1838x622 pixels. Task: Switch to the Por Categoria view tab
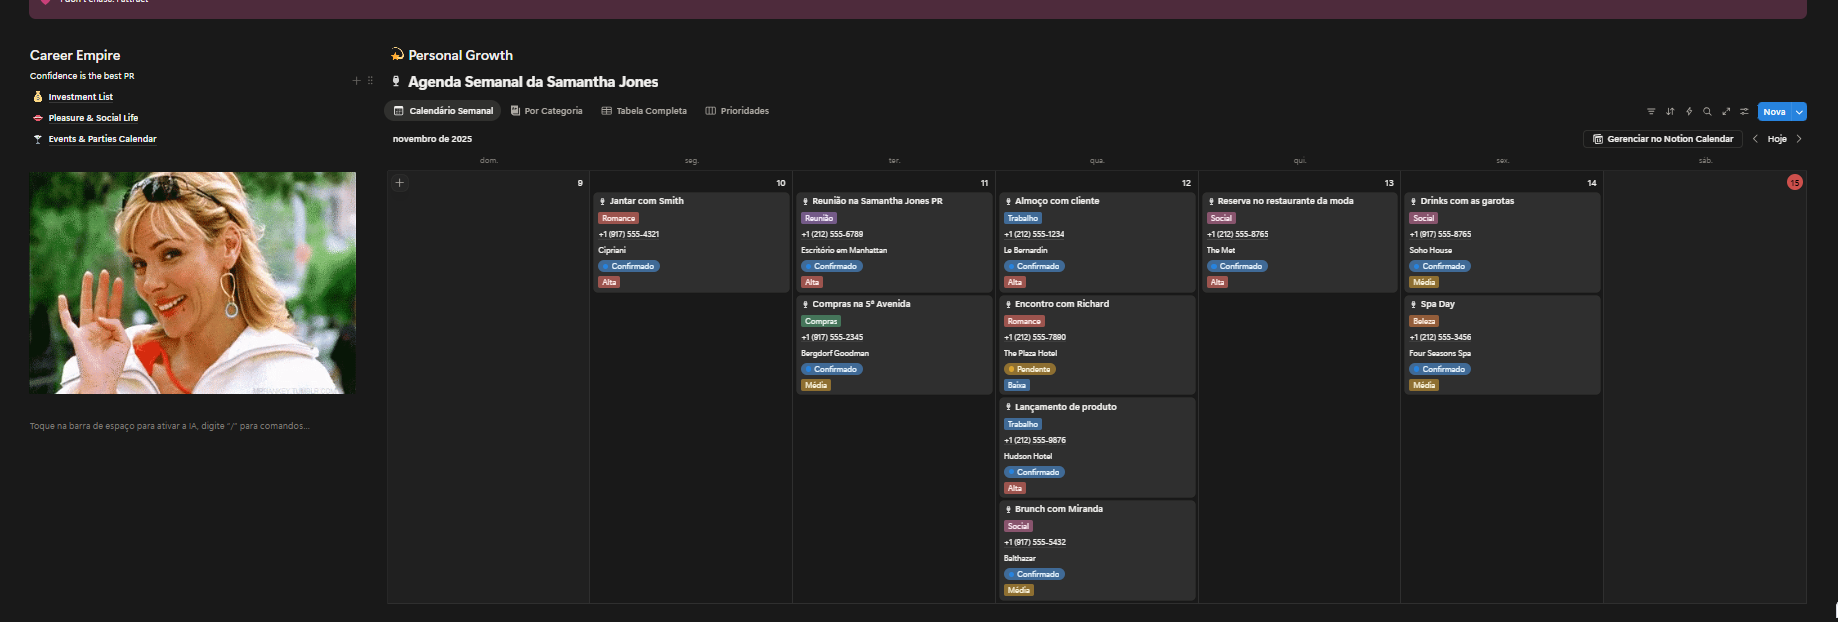[546, 111]
